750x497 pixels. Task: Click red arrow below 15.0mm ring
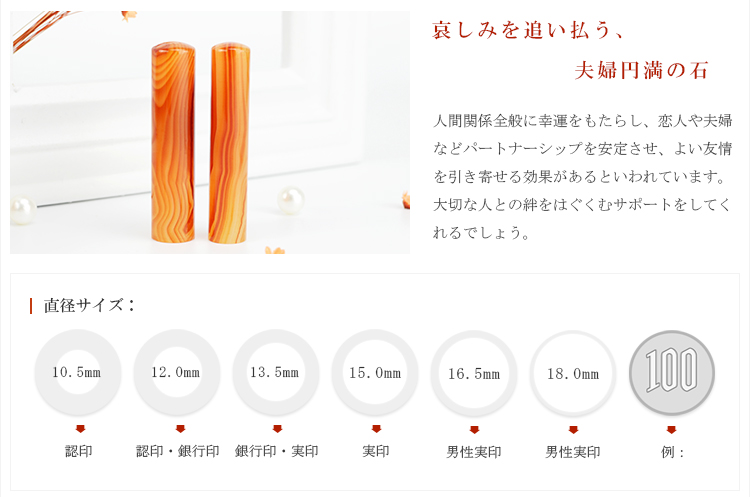coord(376,429)
